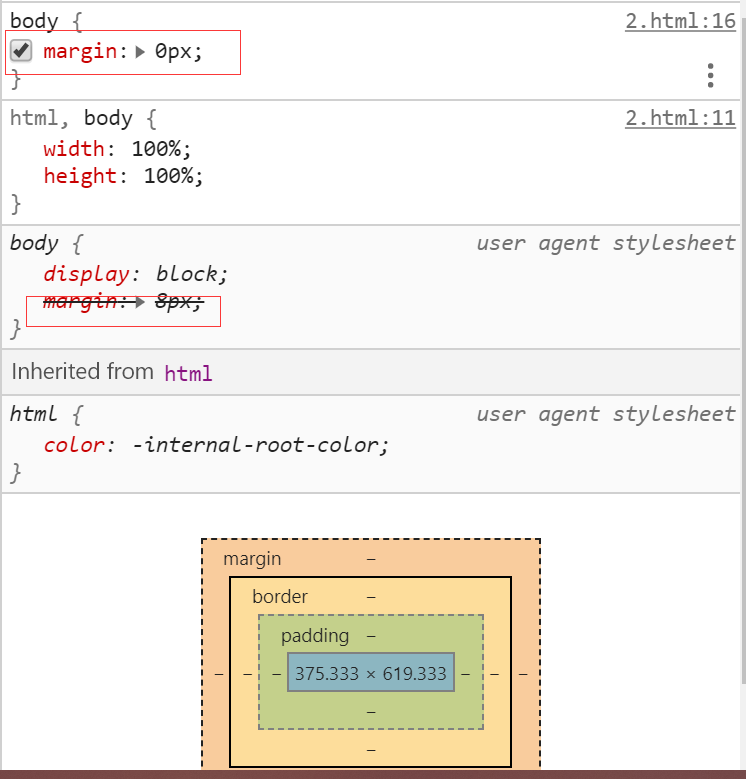Select the color property name in the html rule
Viewport: 746px width, 779px height.
[74, 445]
